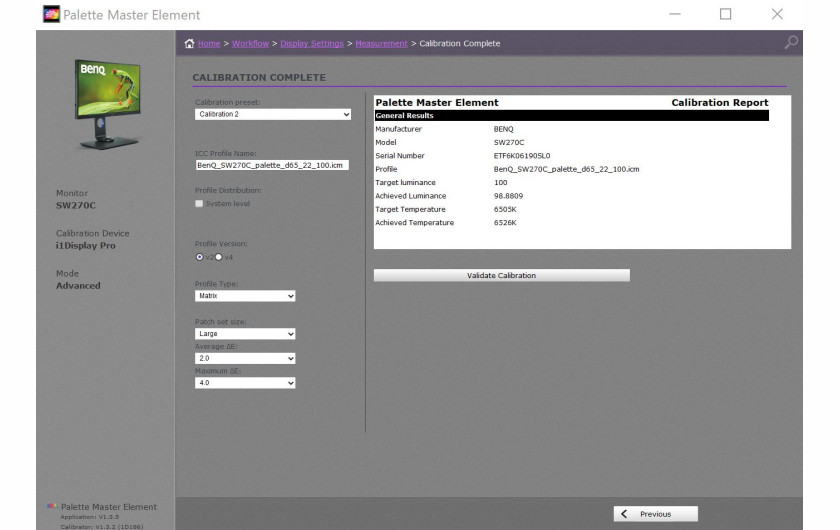The height and width of the screenshot is (530, 840).
Task: Open Display Settings breadcrumb link
Action: (x=312, y=43)
